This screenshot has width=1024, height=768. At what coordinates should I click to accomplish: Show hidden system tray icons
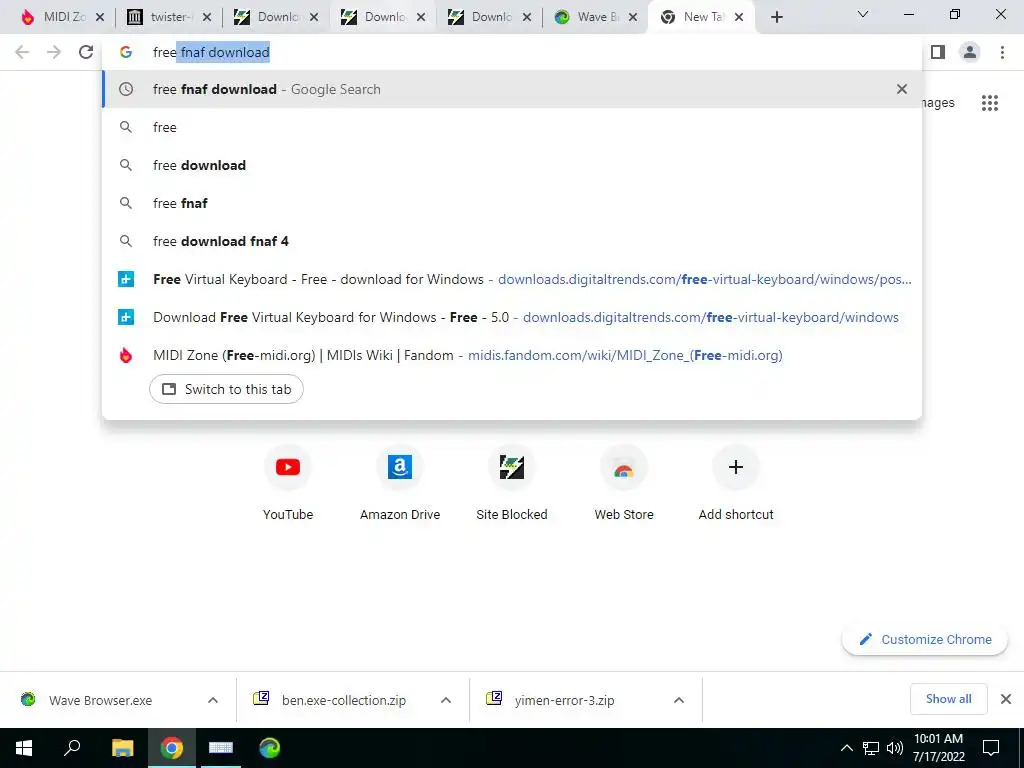(x=846, y=748)
